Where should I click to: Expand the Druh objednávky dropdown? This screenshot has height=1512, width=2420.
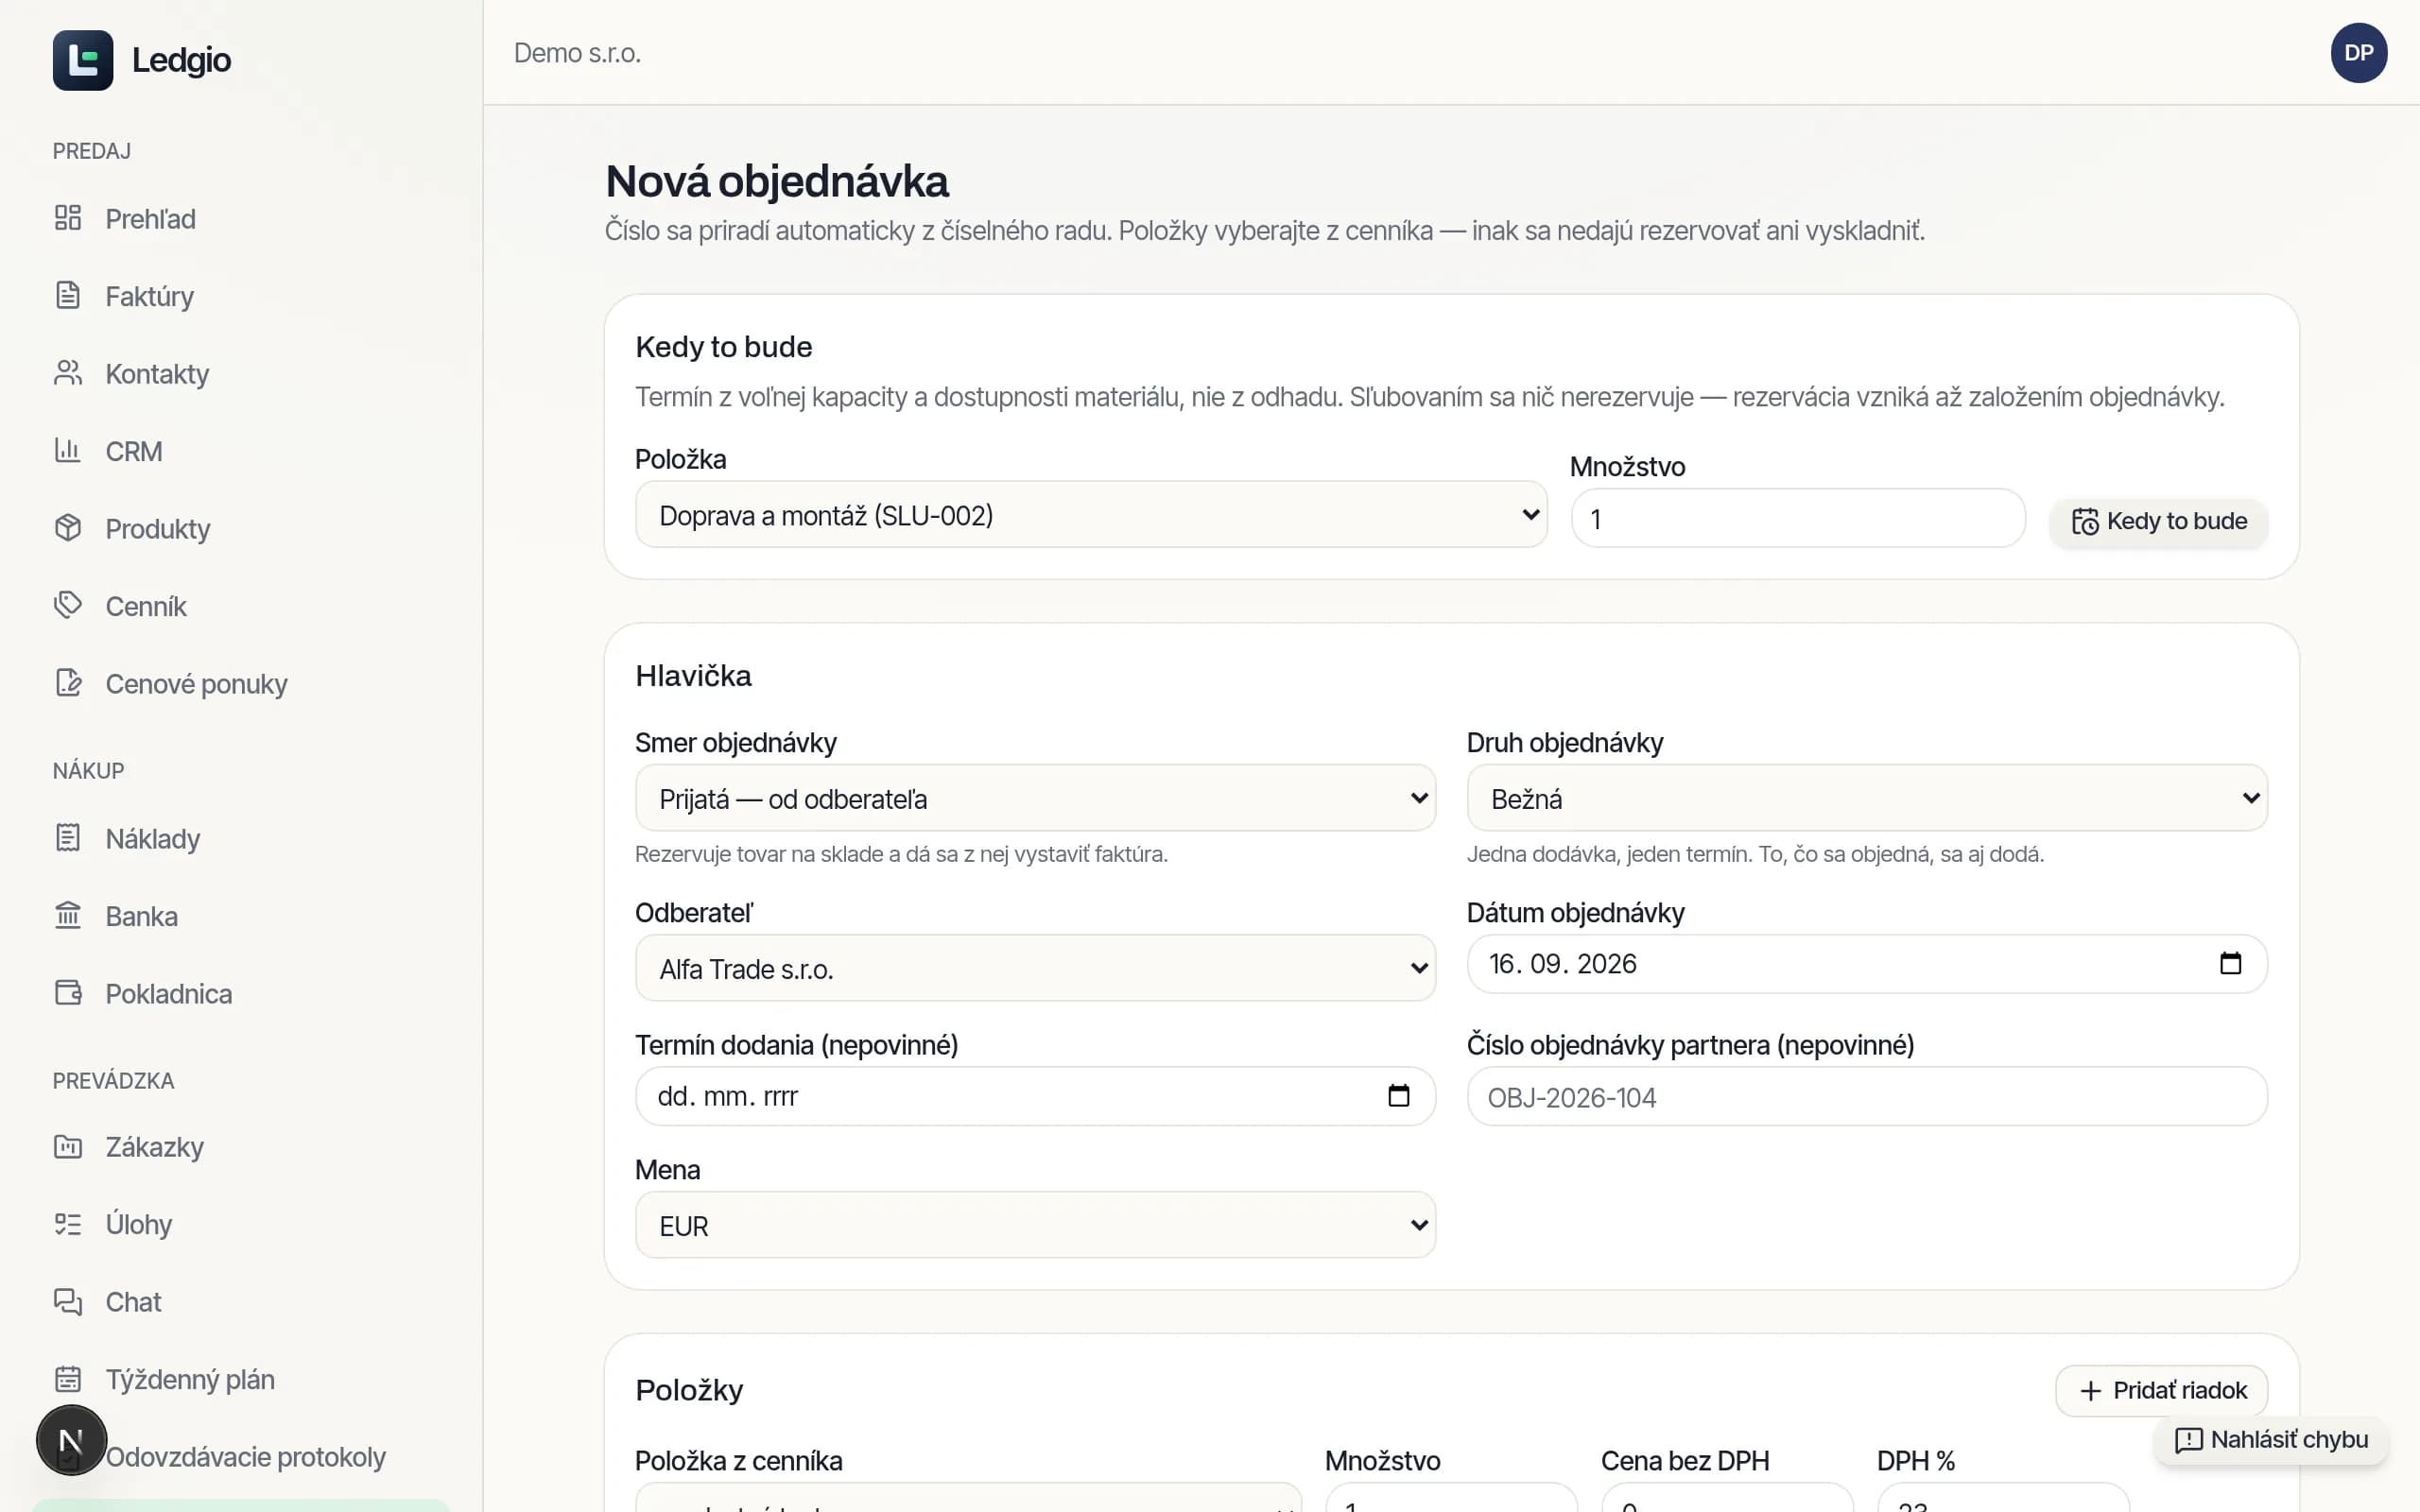(1866, 798)
